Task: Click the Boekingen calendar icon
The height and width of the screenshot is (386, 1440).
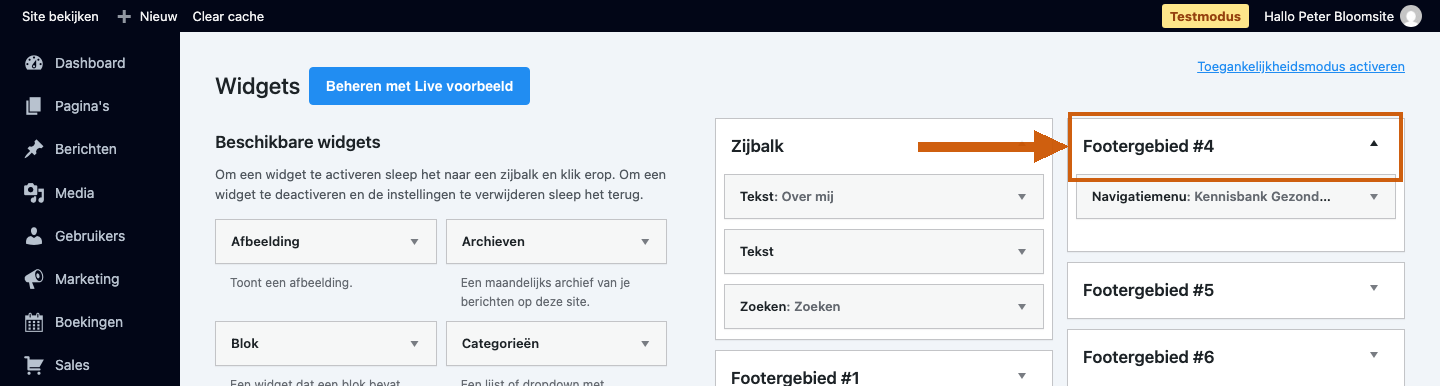Action: [34, 322]
